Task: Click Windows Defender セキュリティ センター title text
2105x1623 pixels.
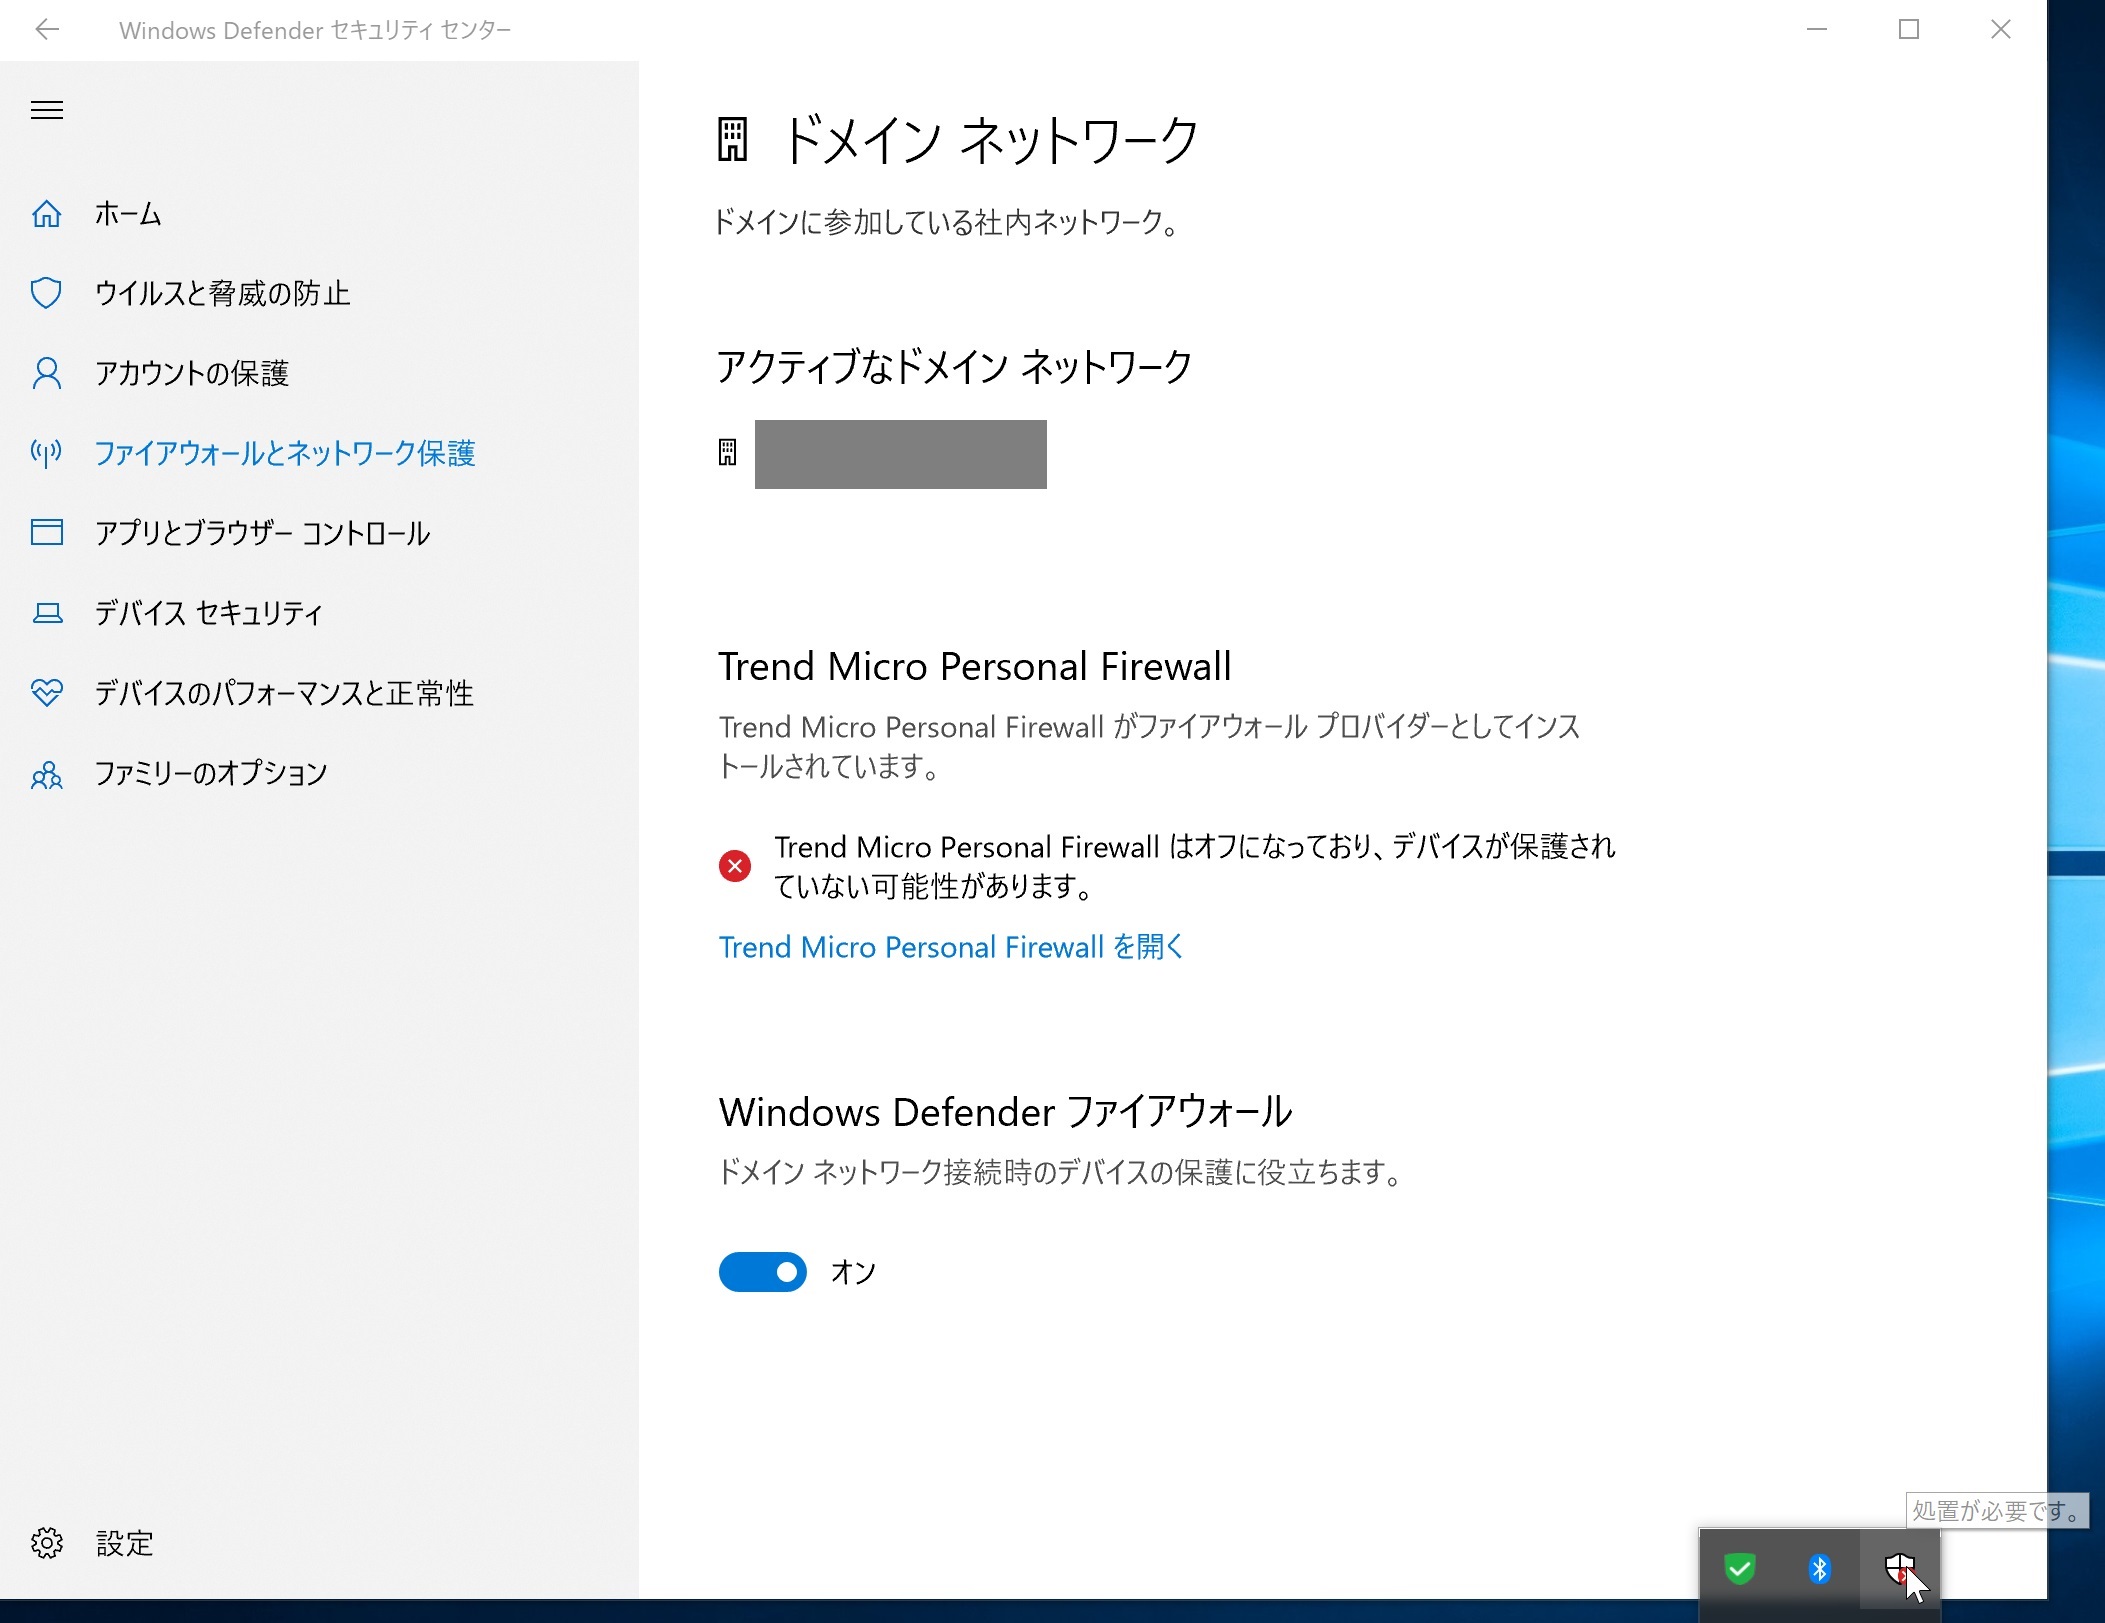Action: tap(315, 30)
